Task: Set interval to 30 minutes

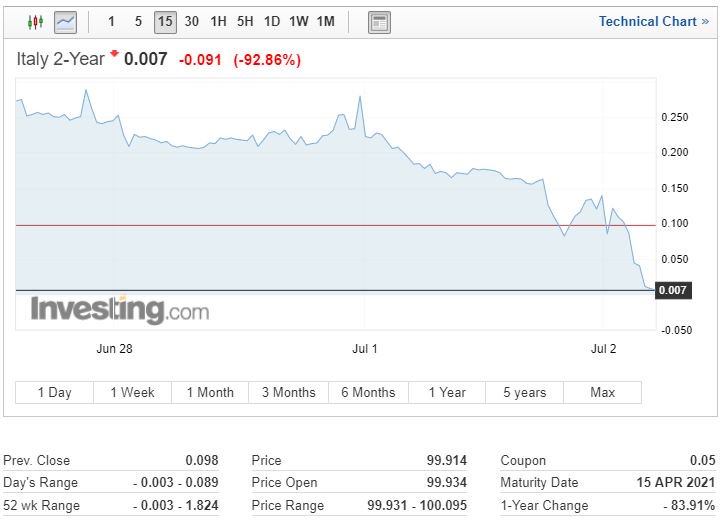Action: click(x=192, y=22)
